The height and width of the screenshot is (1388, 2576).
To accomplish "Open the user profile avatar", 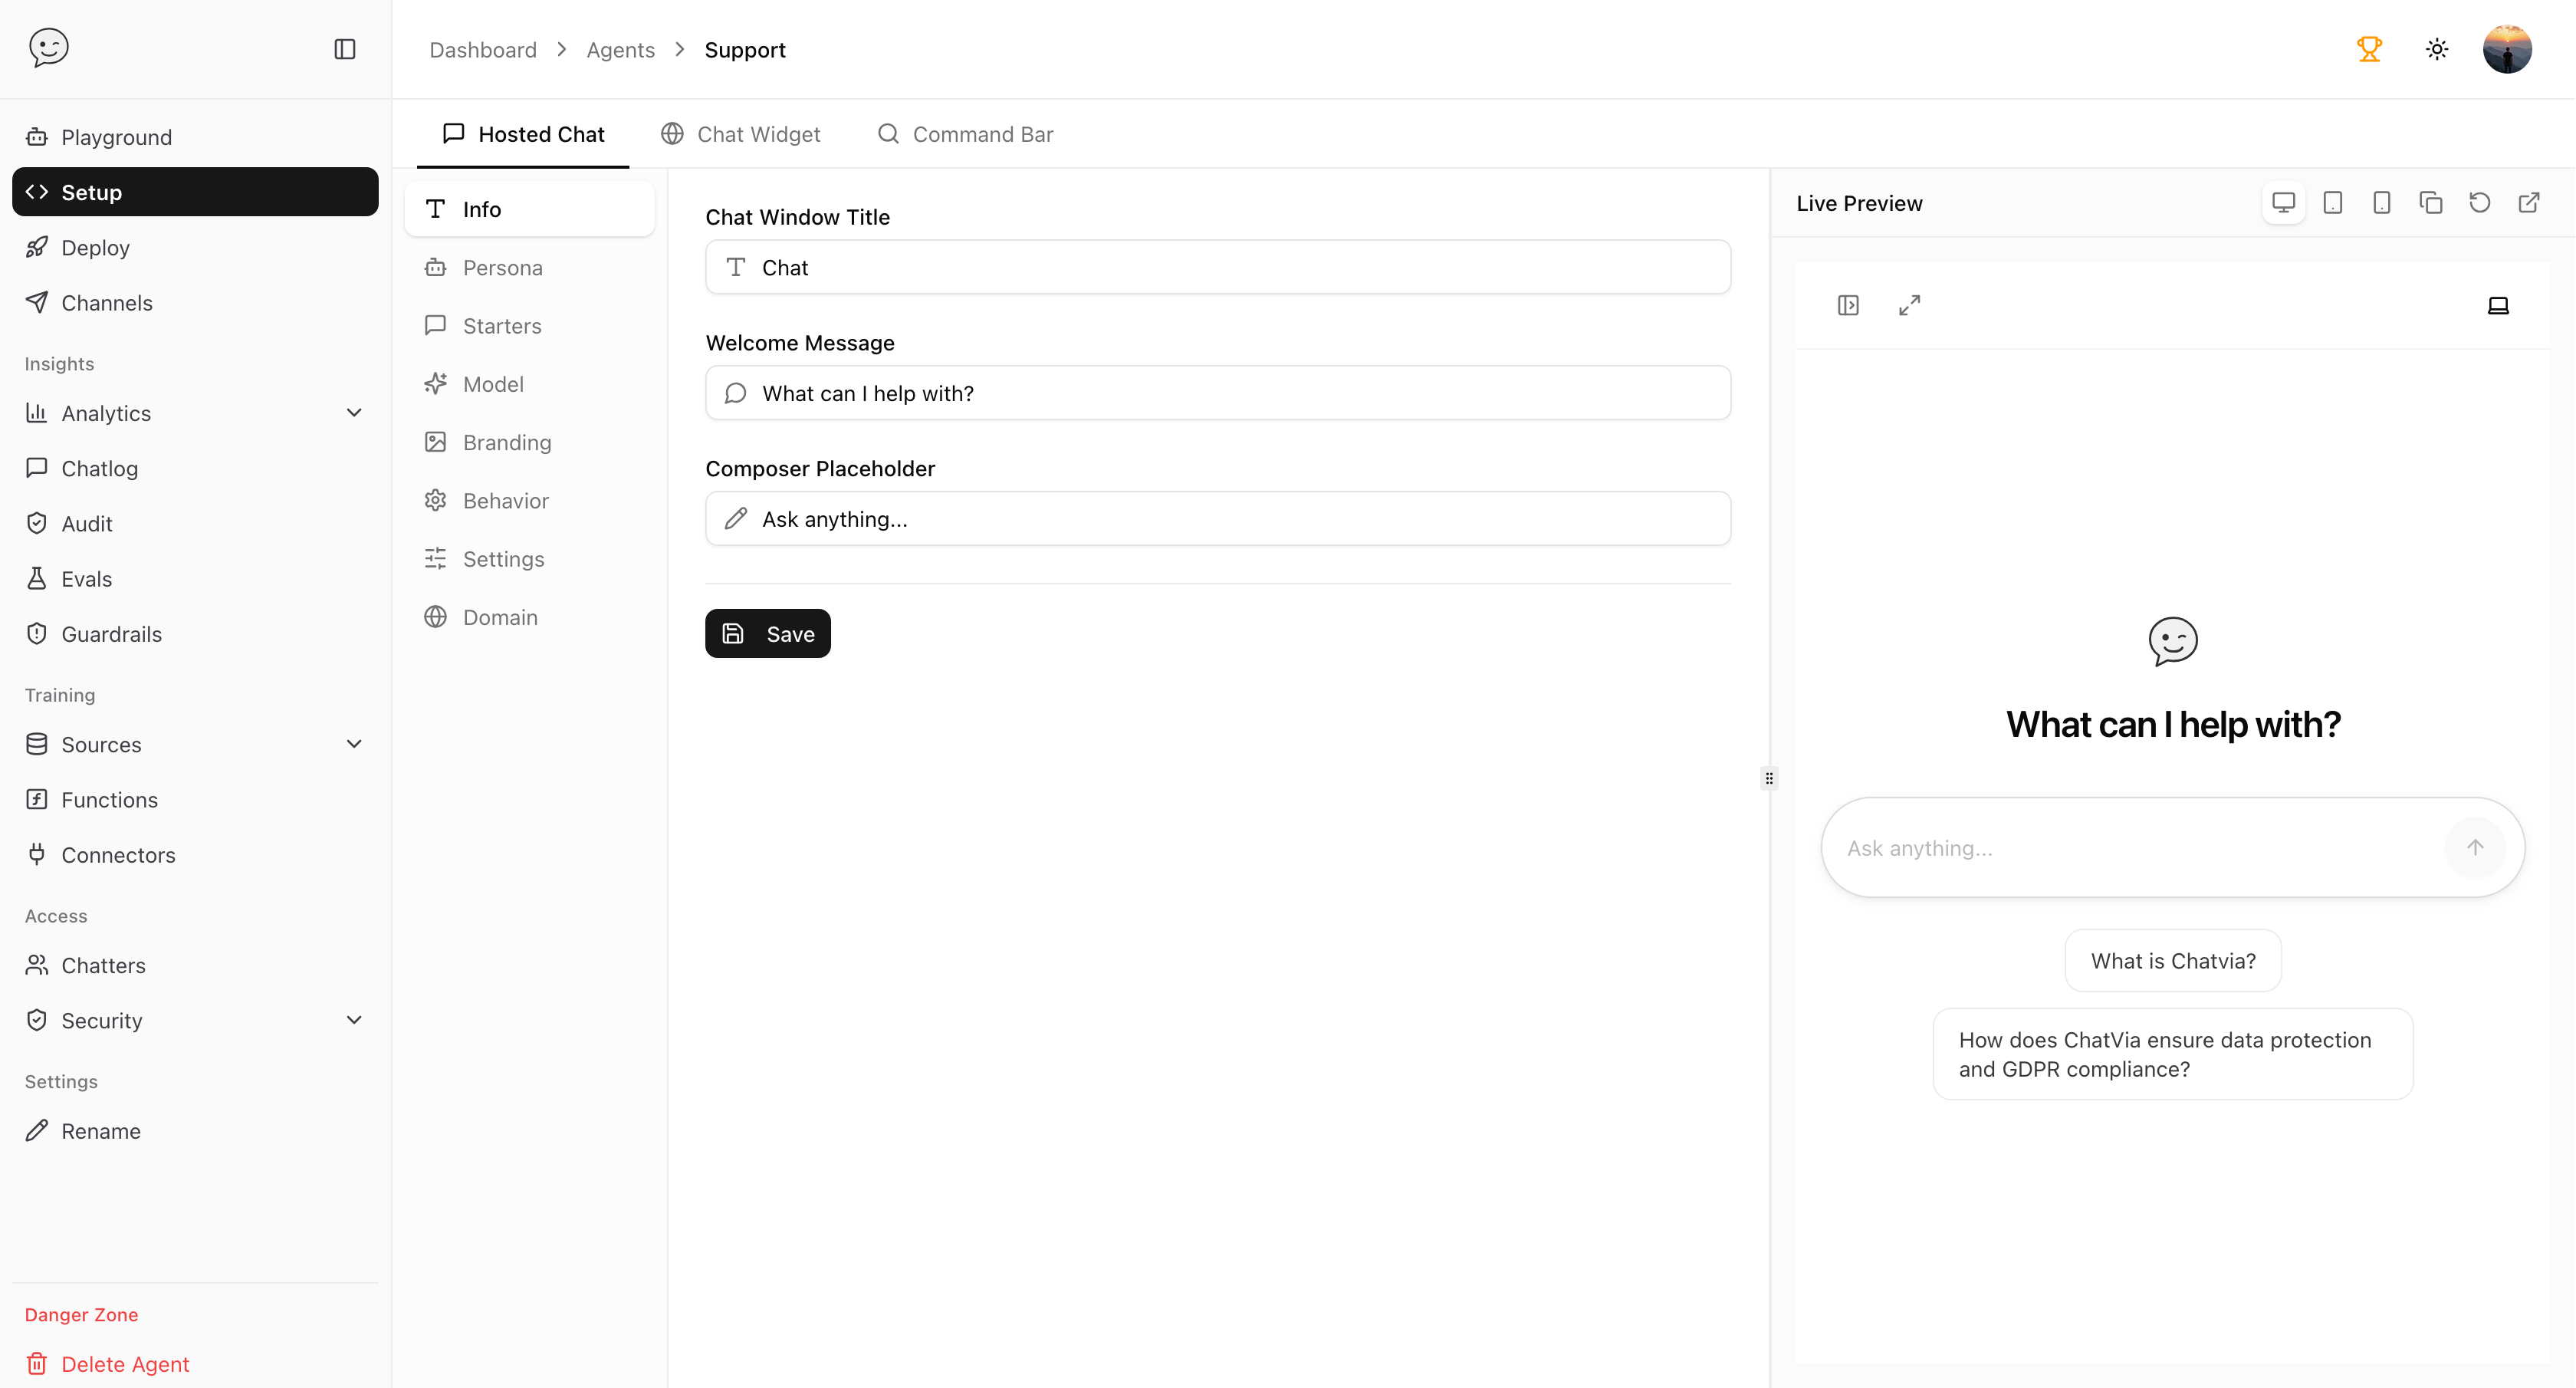I will pos(2507,49).
